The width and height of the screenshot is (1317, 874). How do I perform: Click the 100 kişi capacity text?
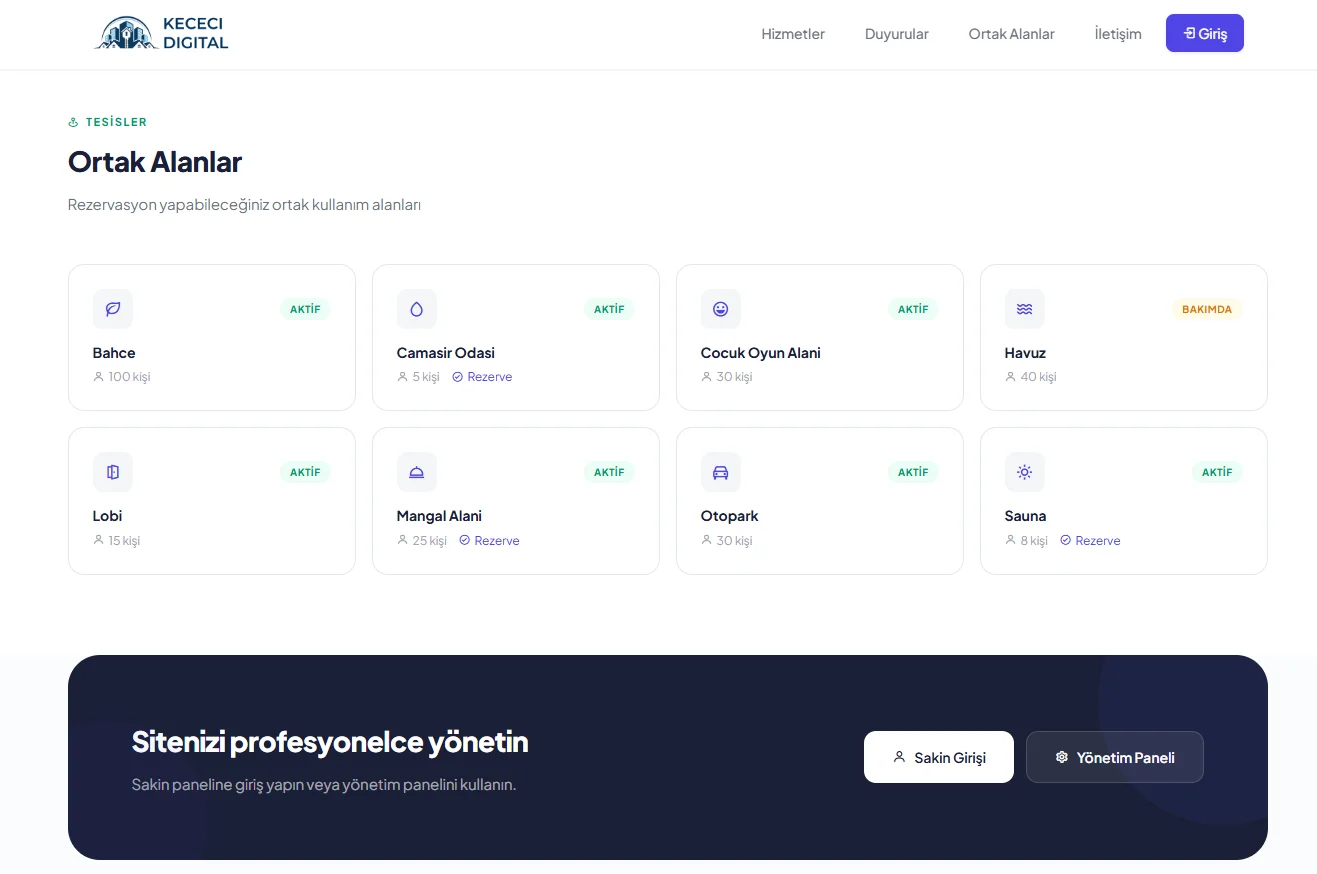122,377
